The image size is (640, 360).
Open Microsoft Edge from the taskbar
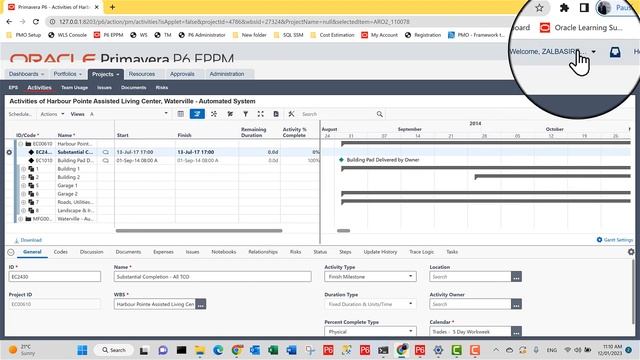coord(218,350)
